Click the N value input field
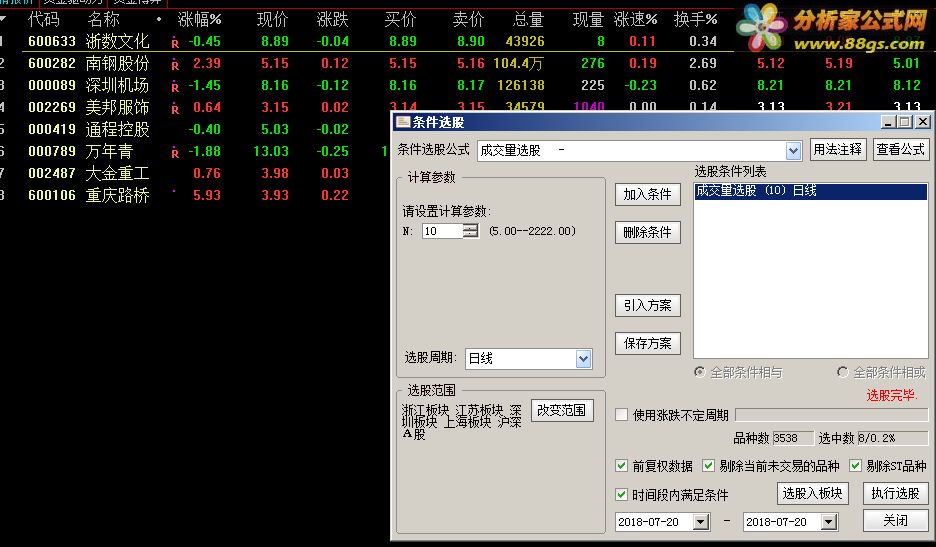The width and height of the screenshot is (936, 547). coord(442,231)
